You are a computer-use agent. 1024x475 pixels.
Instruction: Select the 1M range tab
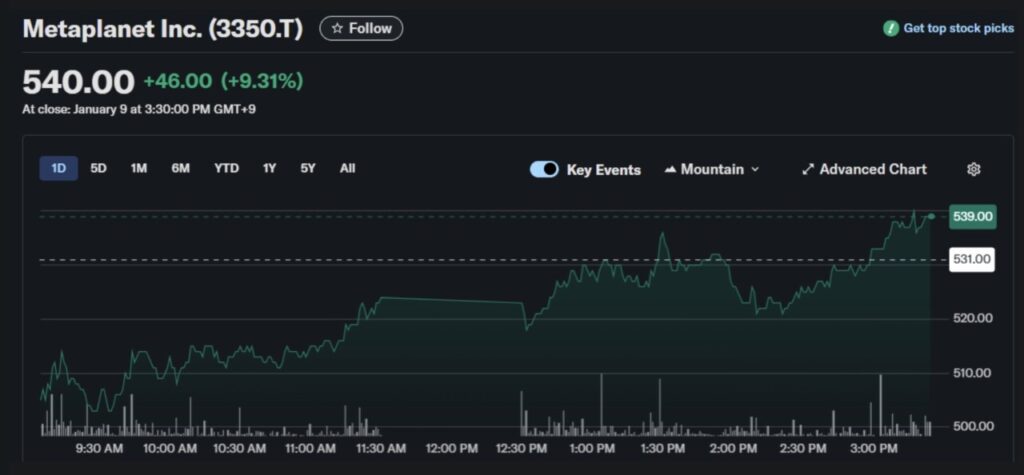click(x=138, y=168)
